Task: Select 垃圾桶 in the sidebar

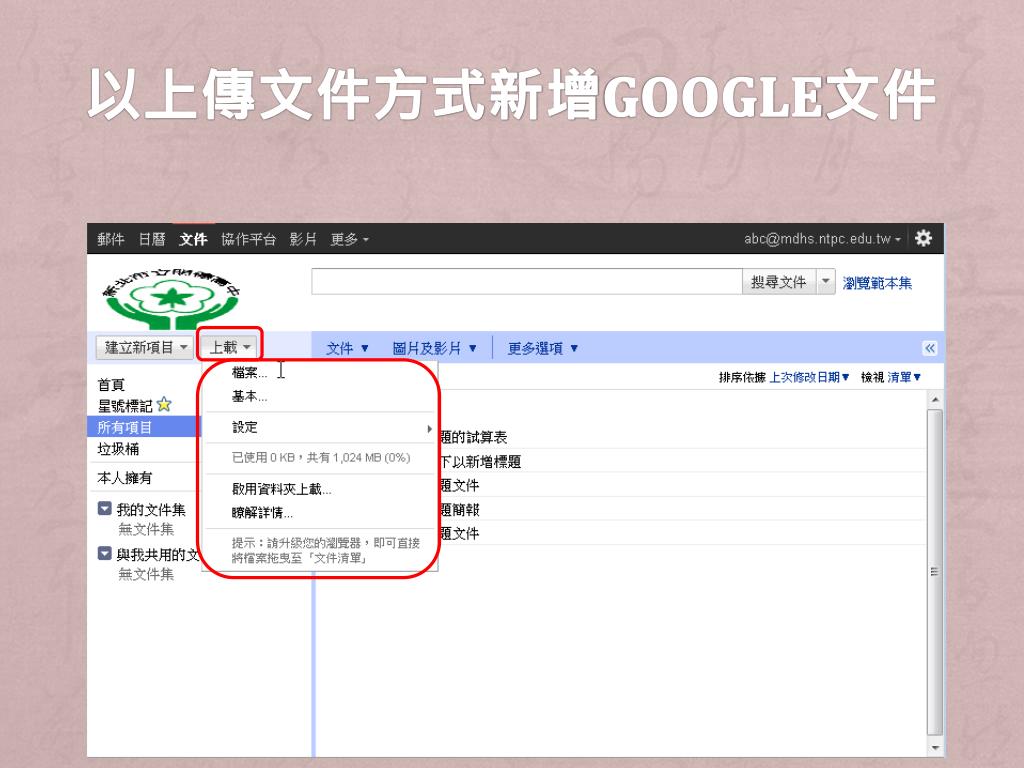Action: tap(118, 449)
